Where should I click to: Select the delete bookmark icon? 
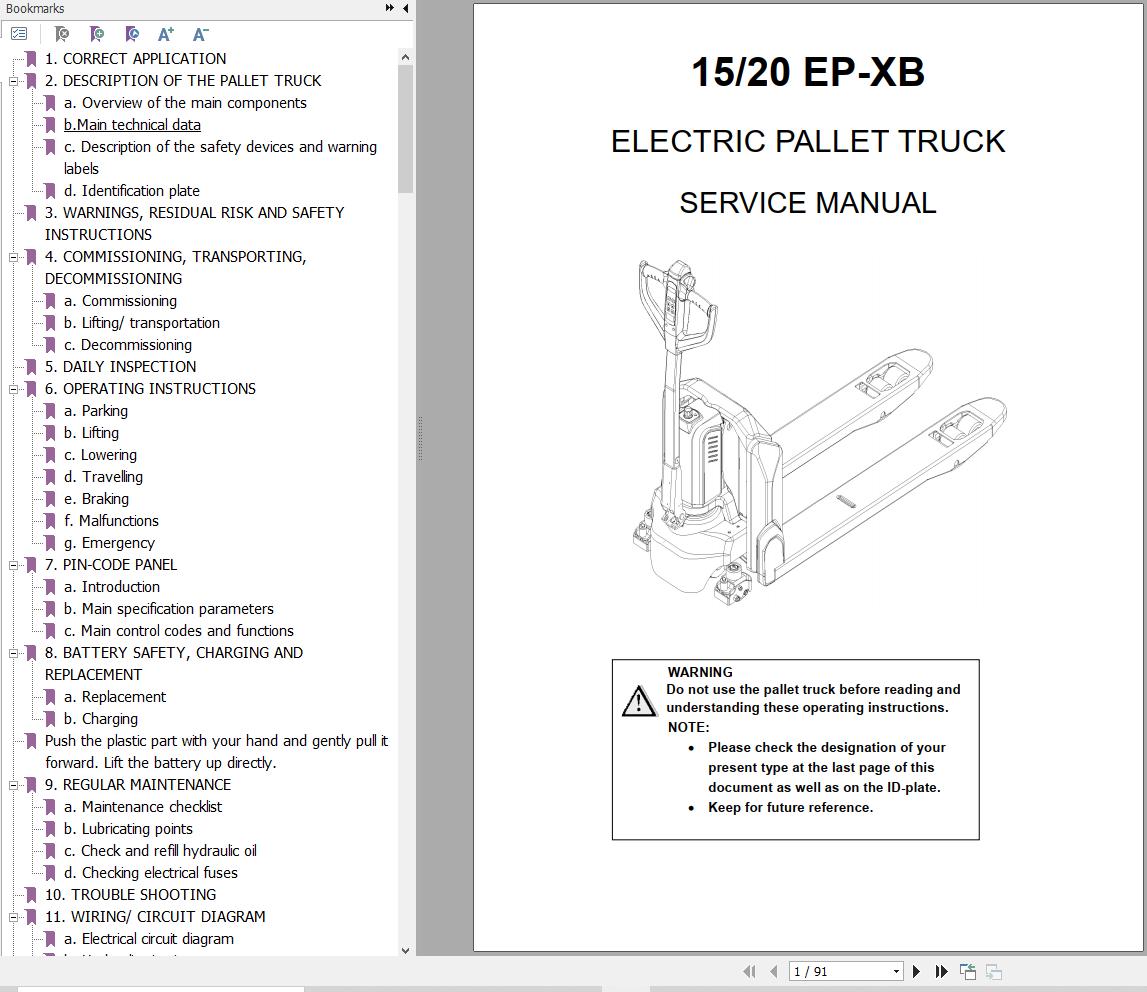pos(60,33)
